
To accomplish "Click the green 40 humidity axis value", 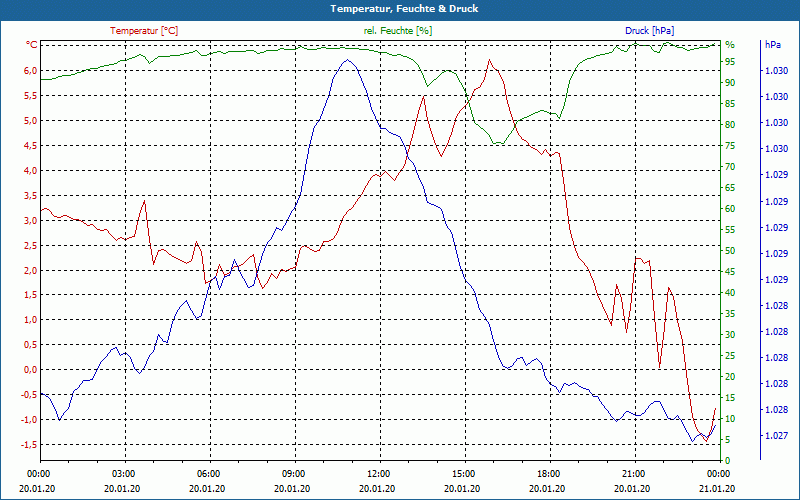I will click(730, 293).
